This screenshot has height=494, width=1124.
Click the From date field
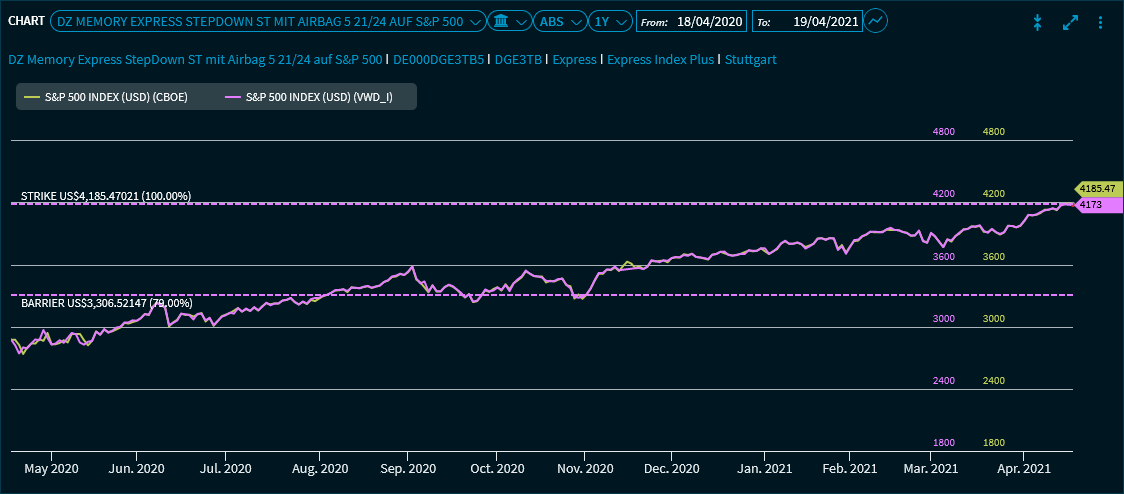pos(709,21)
